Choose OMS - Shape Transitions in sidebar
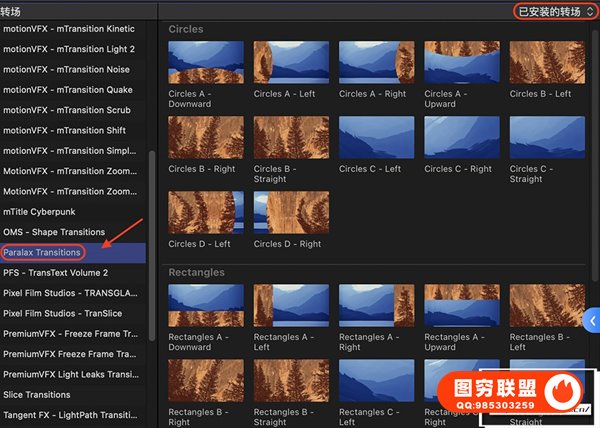The width and height of the screenshot is (600, 428). pyautogui.click(x=55, y=232)
